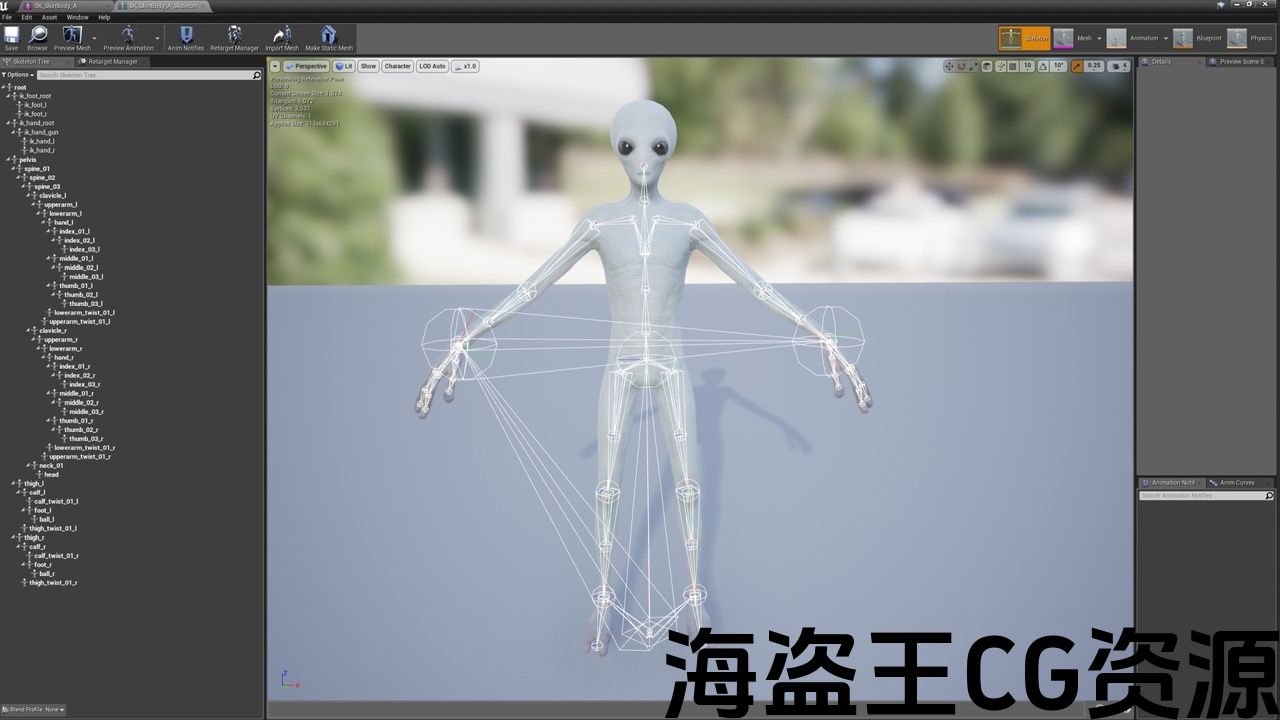This screenshot has height=720, width=1280.
Task: Click the Import Mesh icon
Action: (x=282, y=37)
